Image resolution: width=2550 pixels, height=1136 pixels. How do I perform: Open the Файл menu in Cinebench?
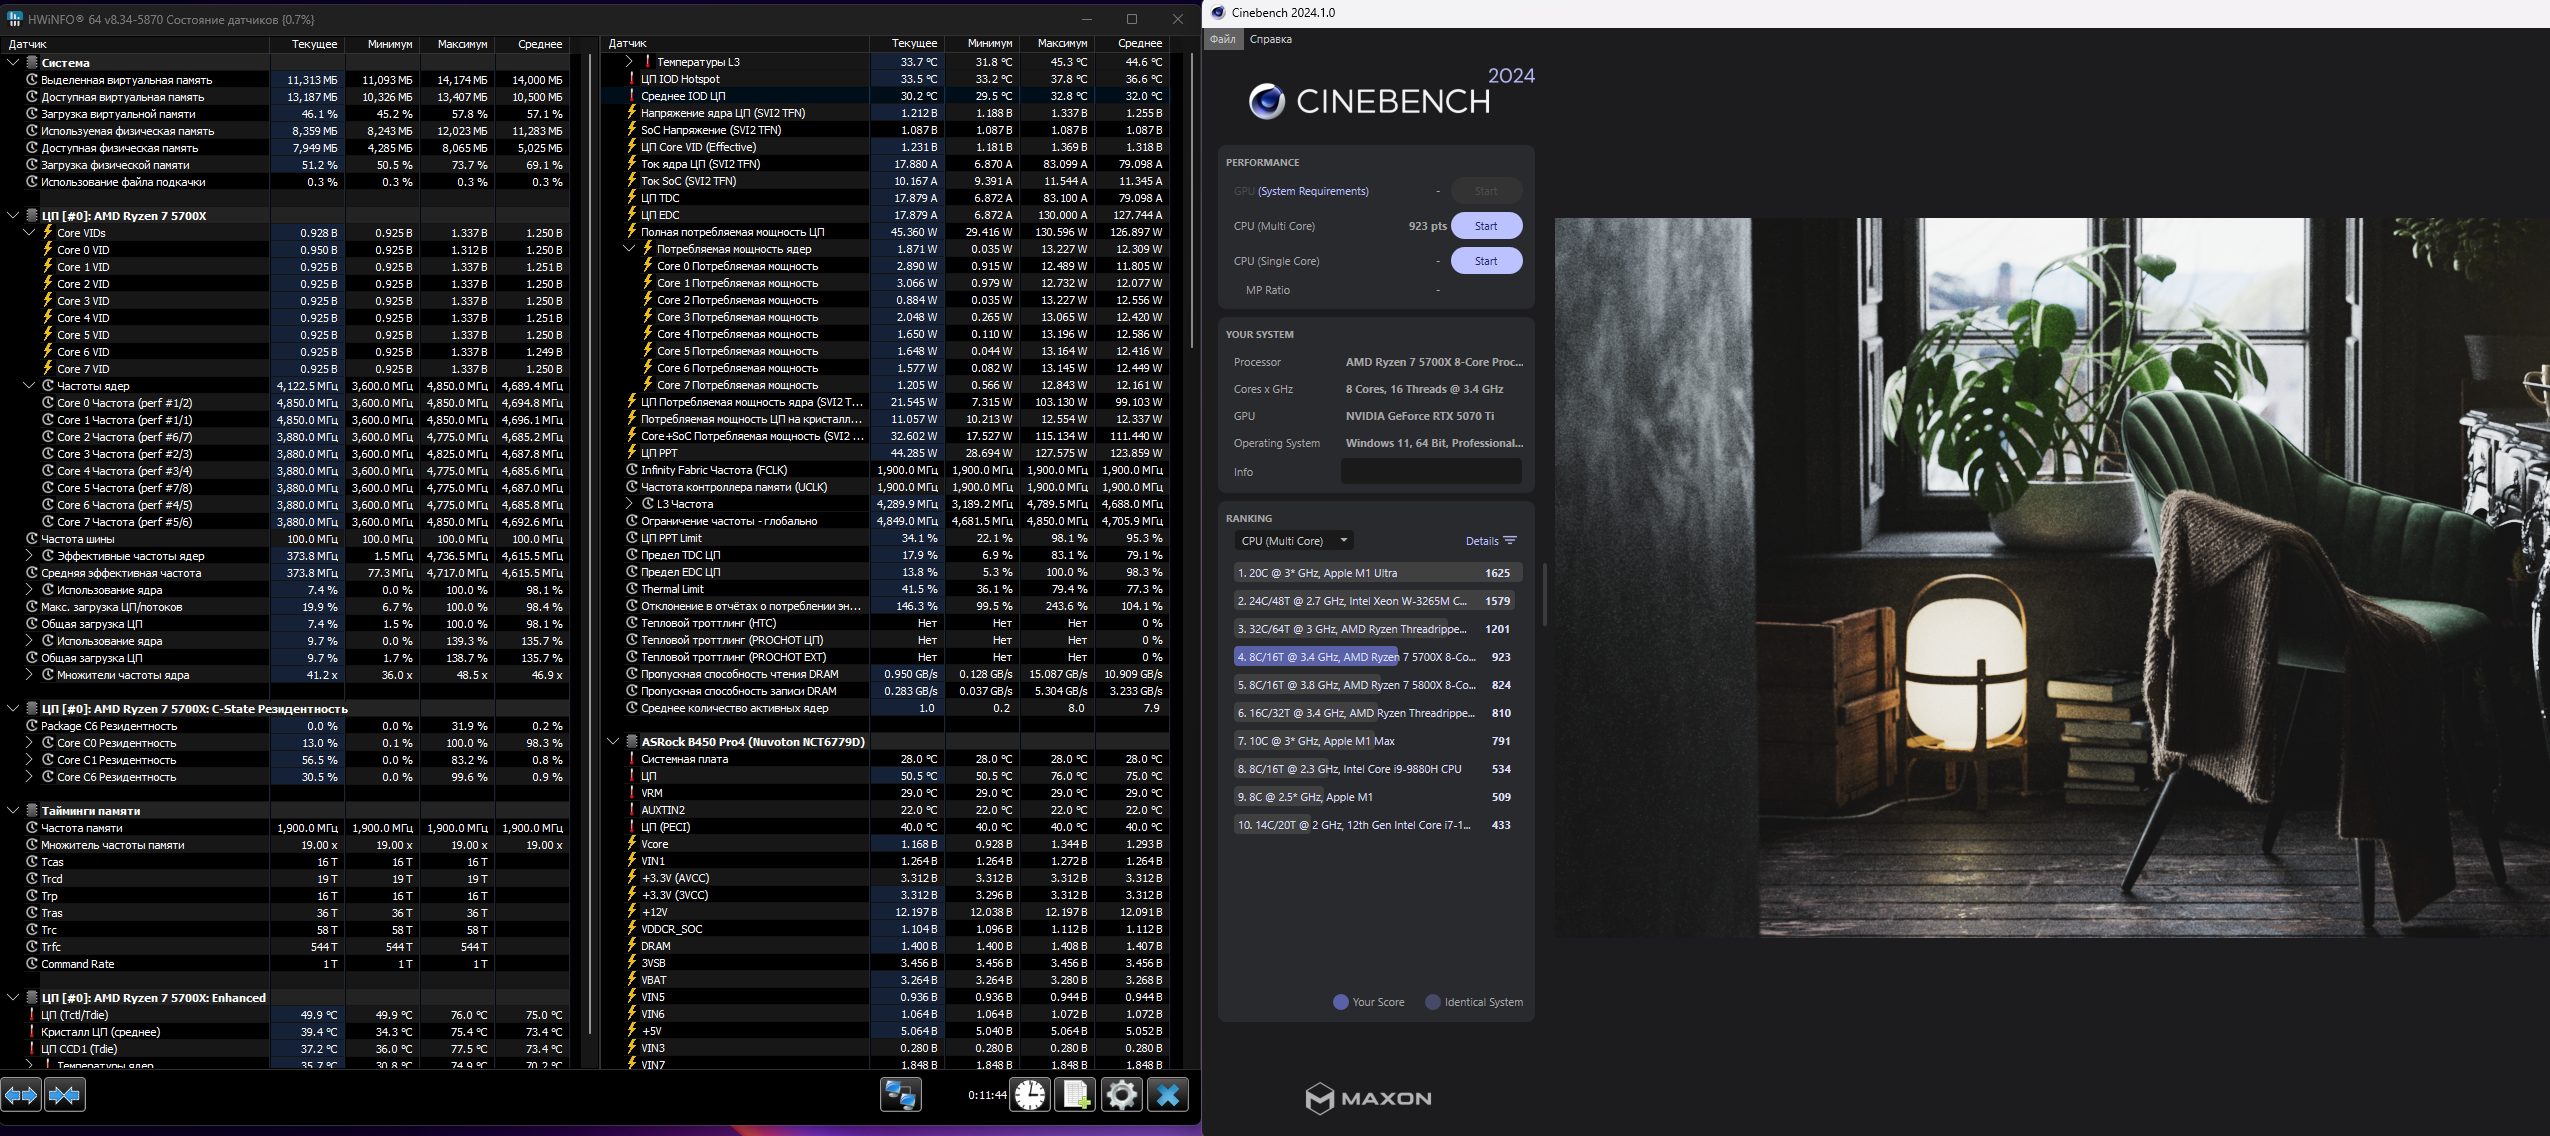point(1222,39)
